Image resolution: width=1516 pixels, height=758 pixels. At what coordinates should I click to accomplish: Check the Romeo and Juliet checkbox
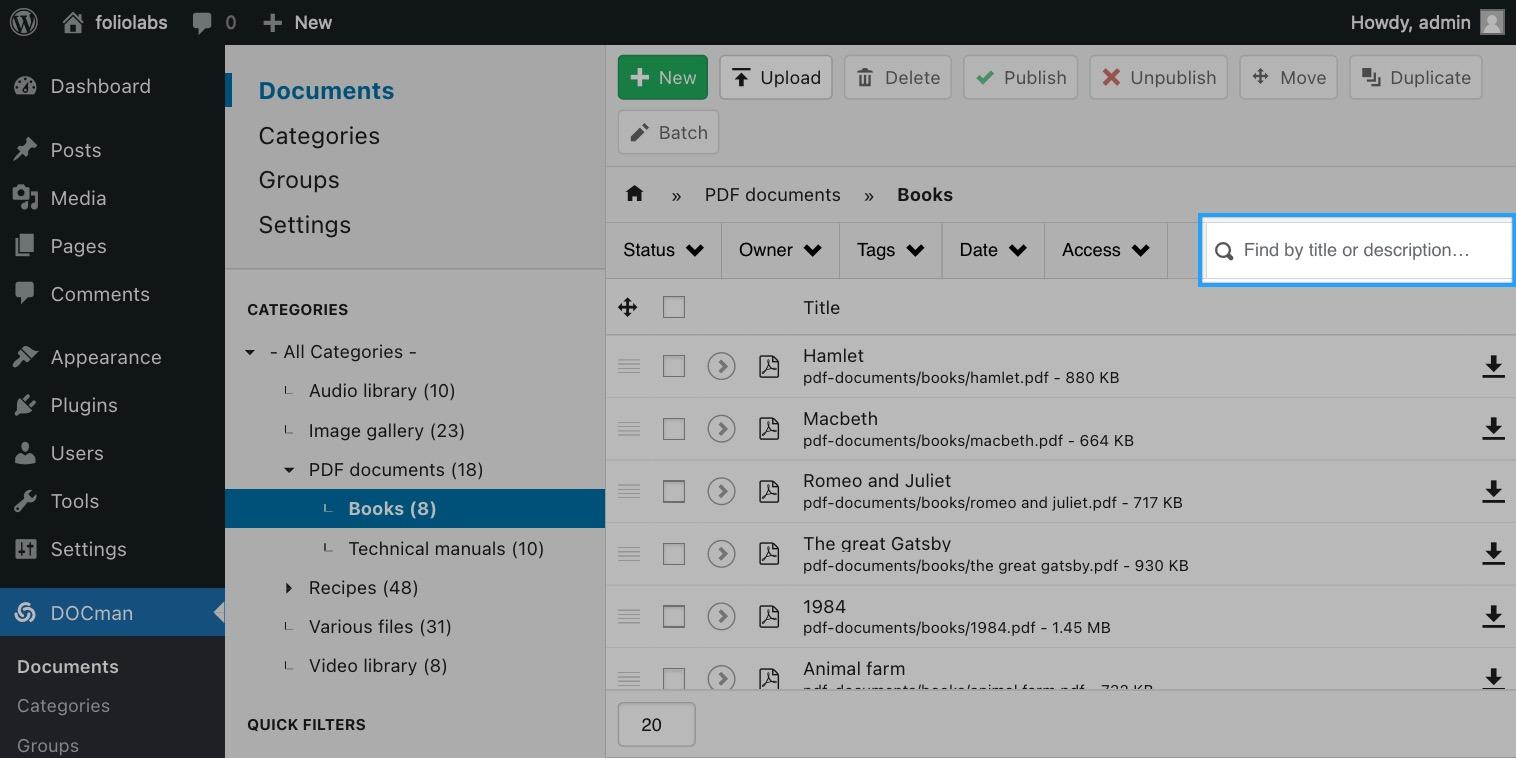(x=674, y=491)
